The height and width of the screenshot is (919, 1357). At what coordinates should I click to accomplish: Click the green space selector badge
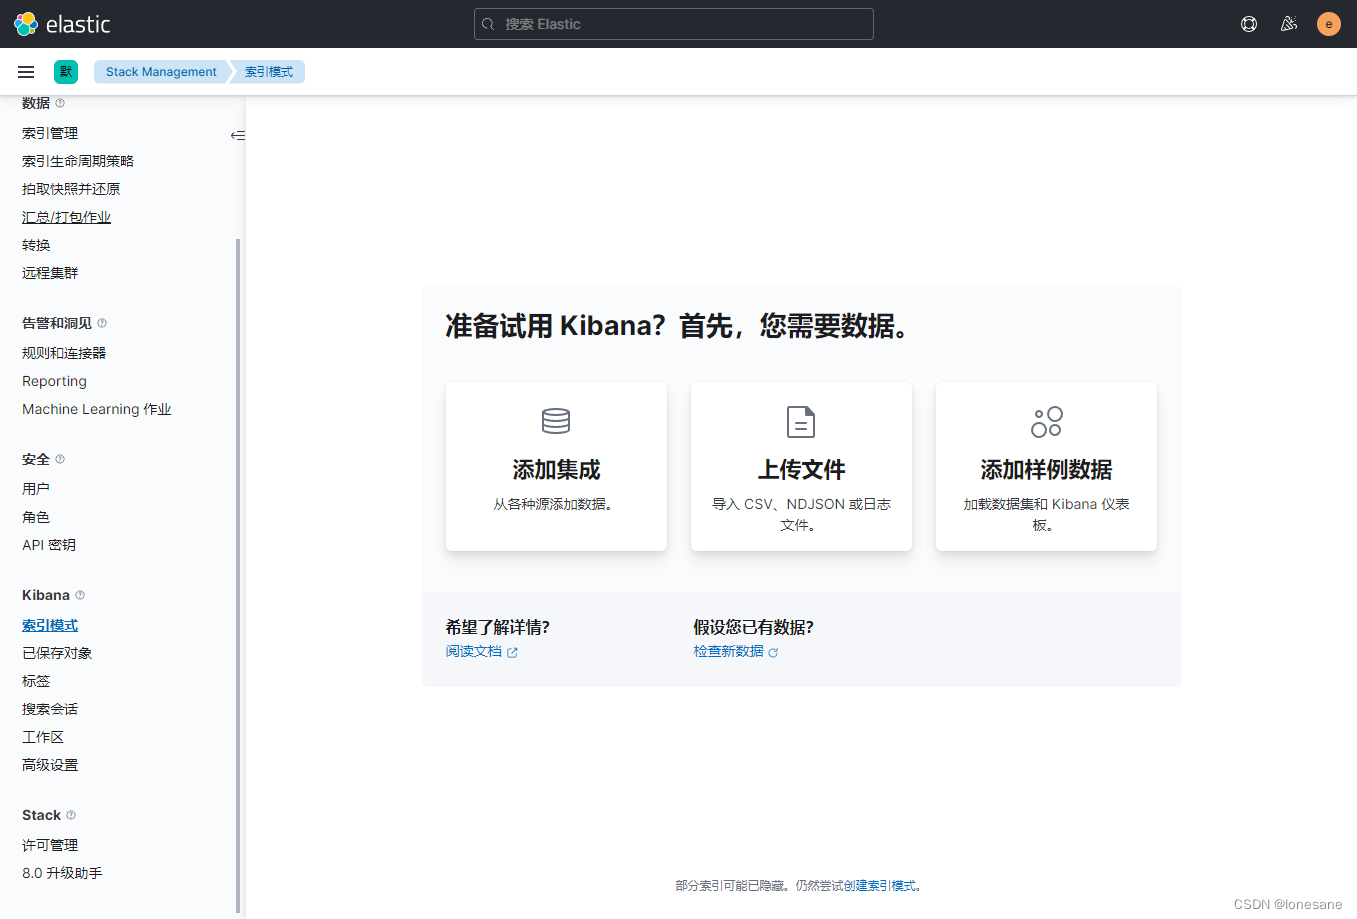coord(66,72)
